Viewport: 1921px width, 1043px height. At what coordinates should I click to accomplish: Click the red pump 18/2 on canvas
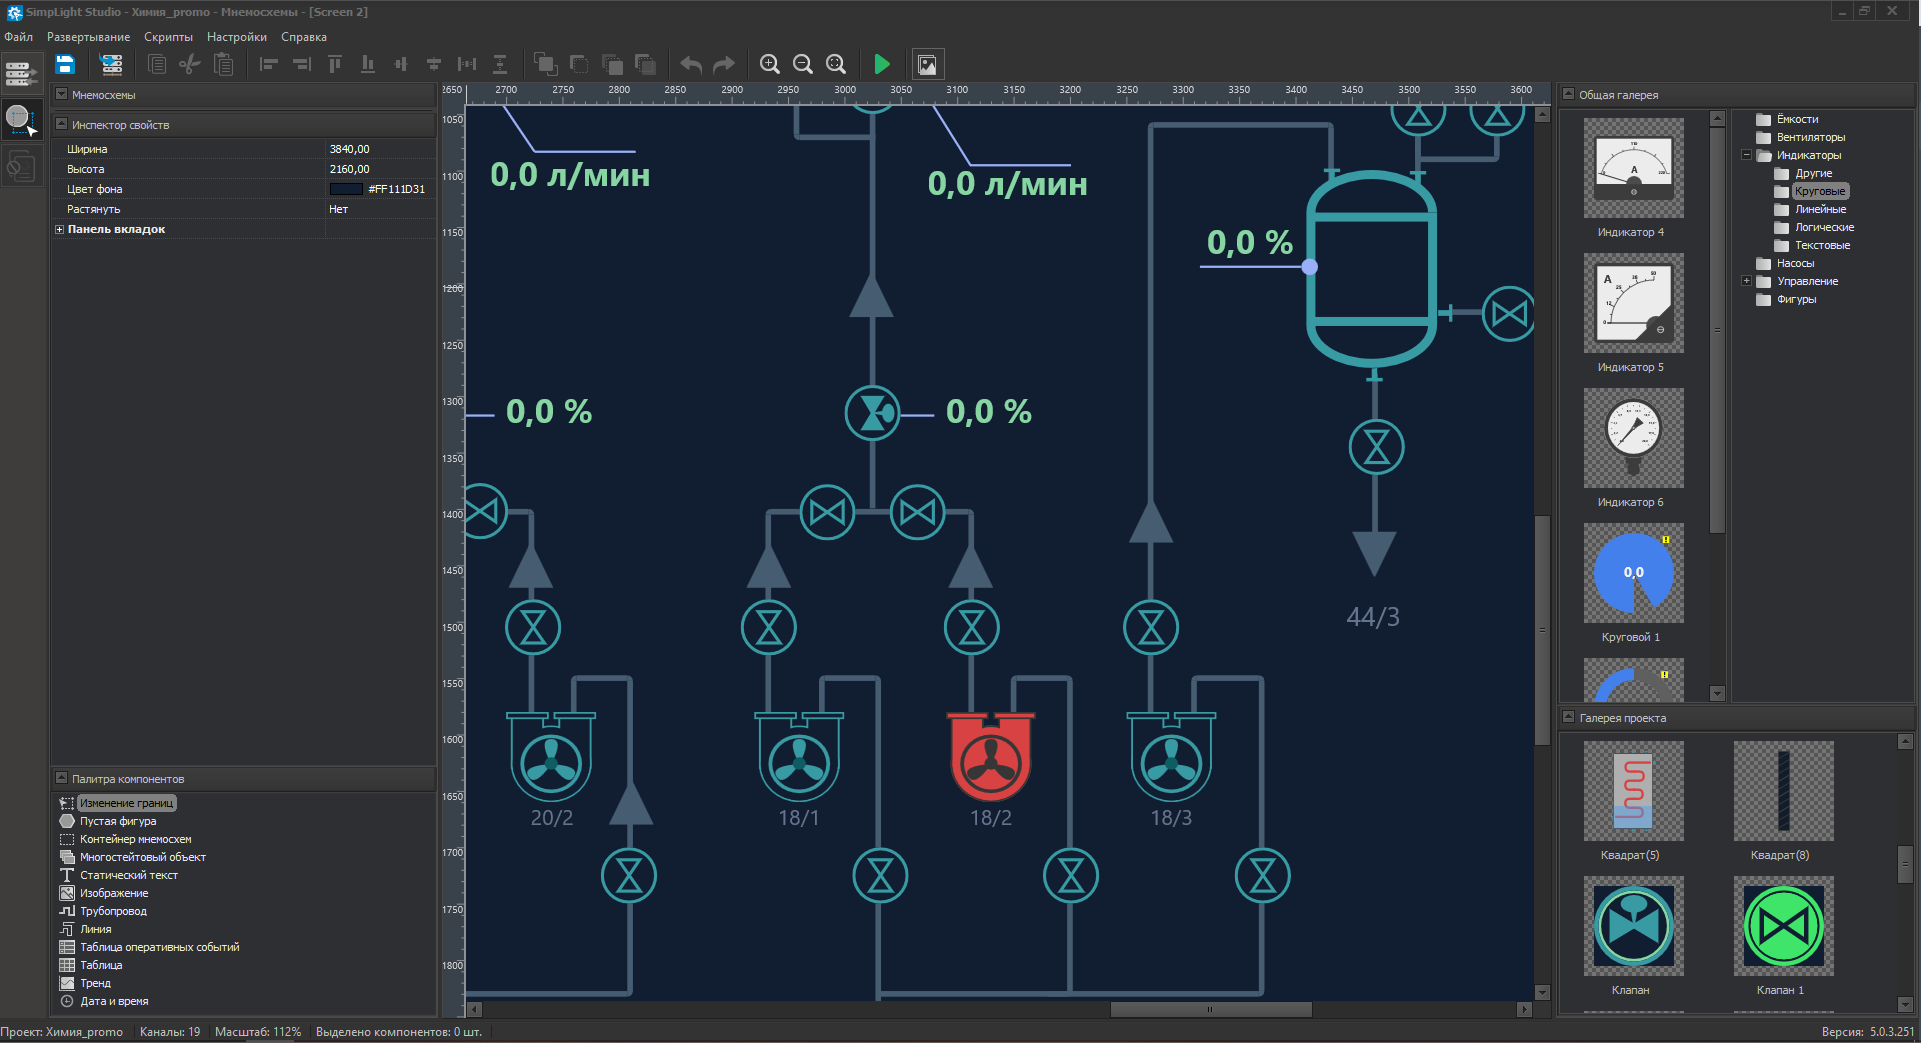pos(990,757)
